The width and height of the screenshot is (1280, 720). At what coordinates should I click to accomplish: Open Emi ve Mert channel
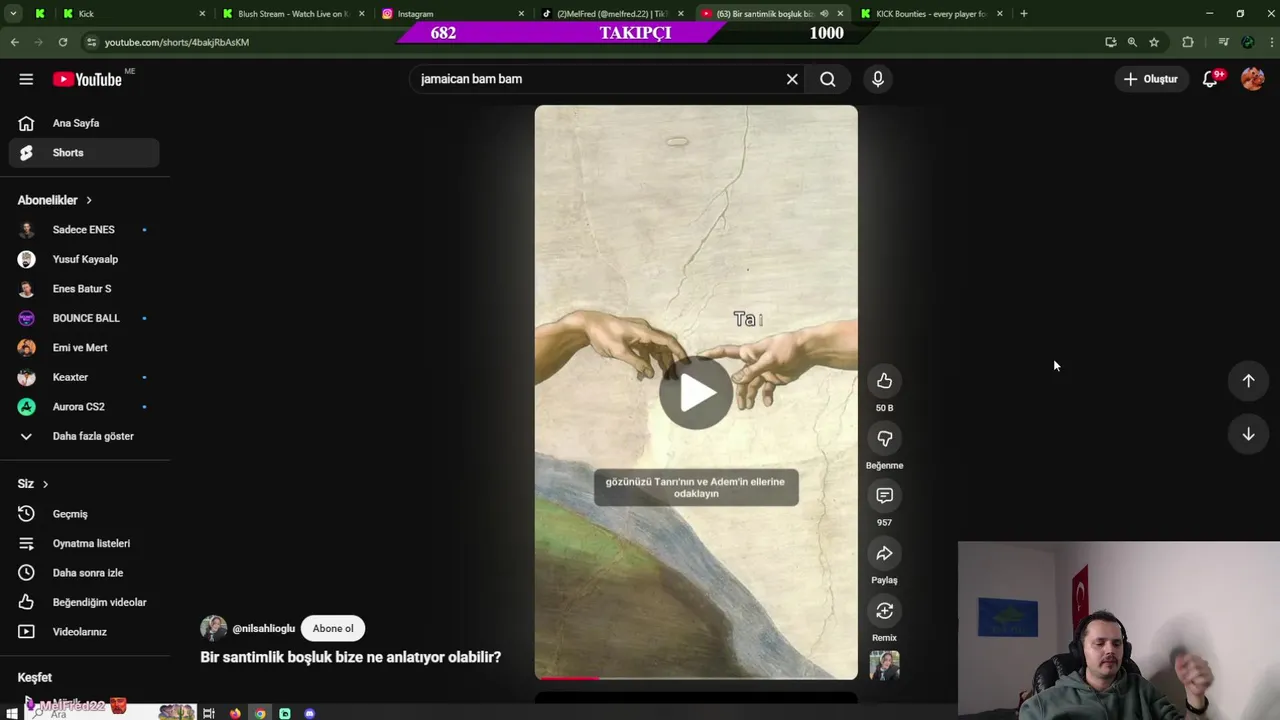84,348
